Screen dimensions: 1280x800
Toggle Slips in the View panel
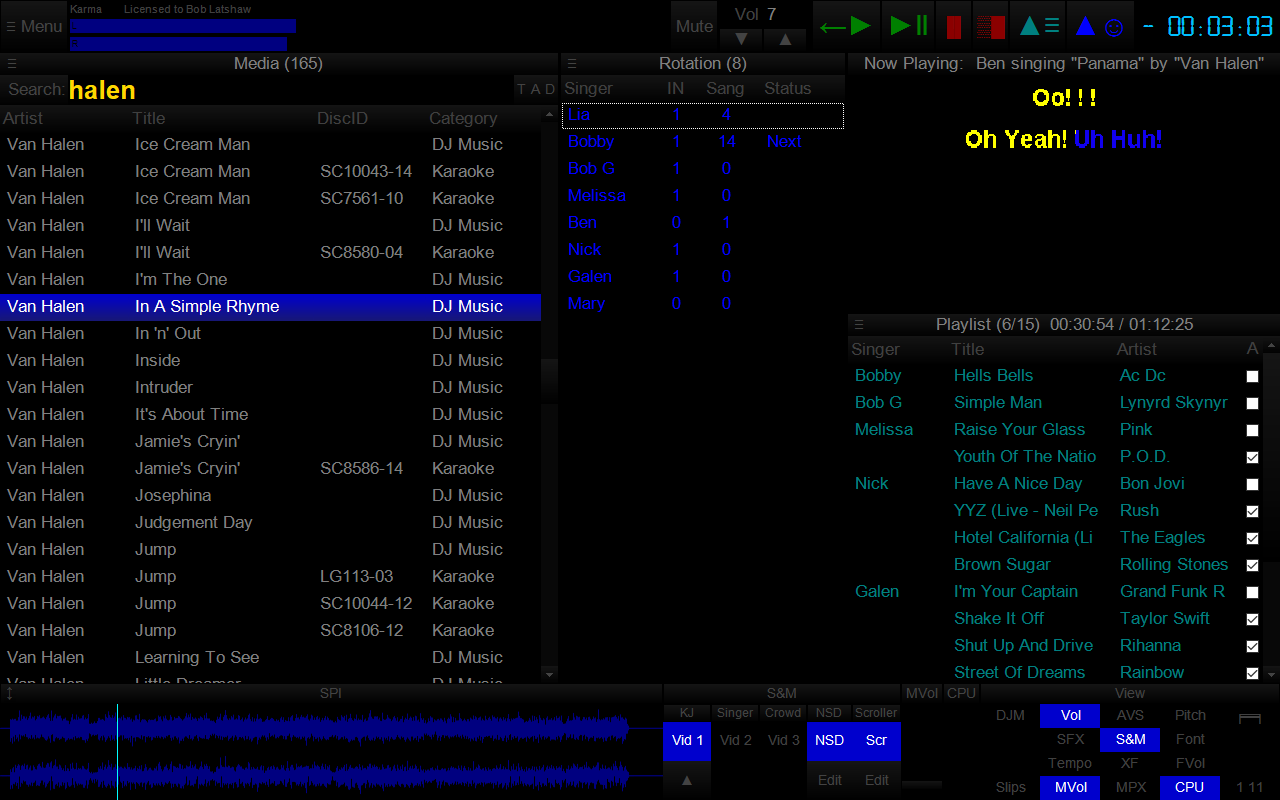tap(1010, 788)
